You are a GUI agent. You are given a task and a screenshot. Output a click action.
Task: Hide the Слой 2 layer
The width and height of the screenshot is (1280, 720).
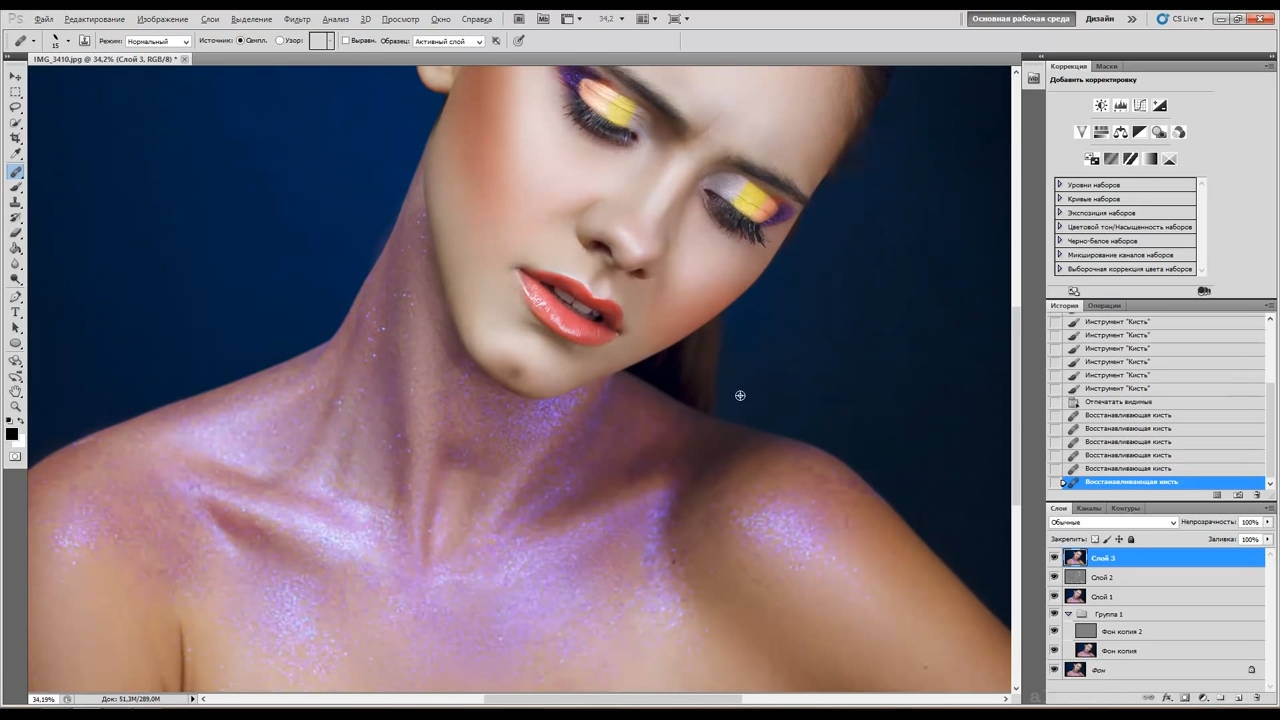click(x=1054, y=577)
